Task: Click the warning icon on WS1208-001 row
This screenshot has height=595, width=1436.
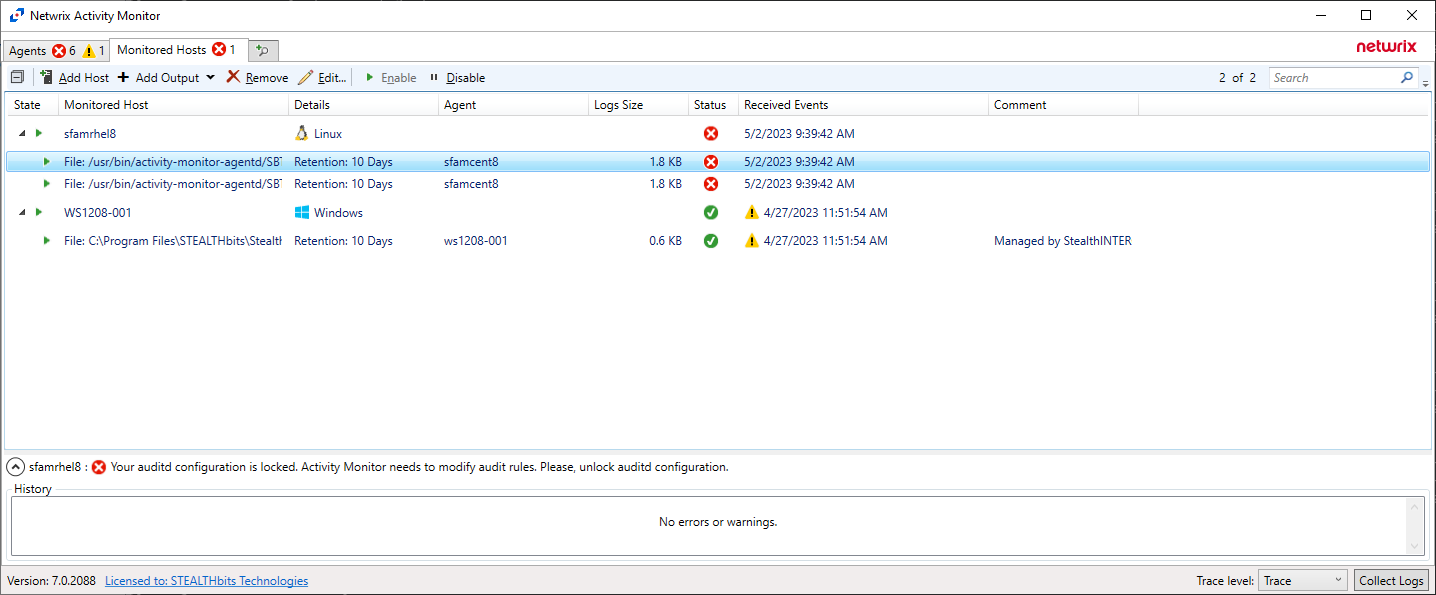Action: (752, 212)
